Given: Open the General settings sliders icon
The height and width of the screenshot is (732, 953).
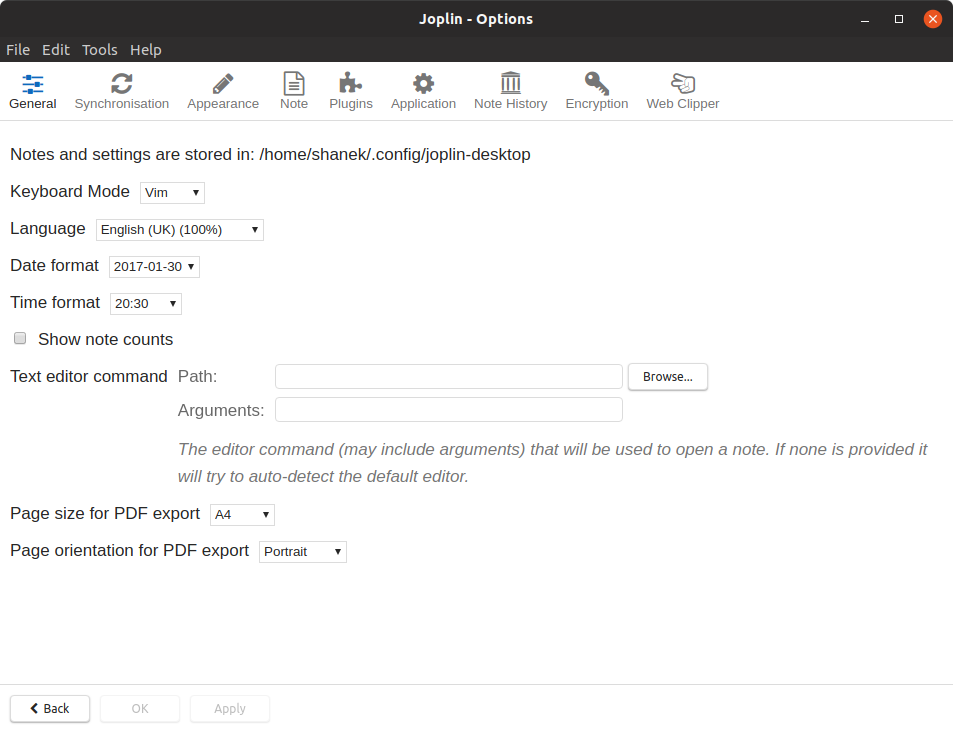Looking at the screenshot, I should (33, 83).
